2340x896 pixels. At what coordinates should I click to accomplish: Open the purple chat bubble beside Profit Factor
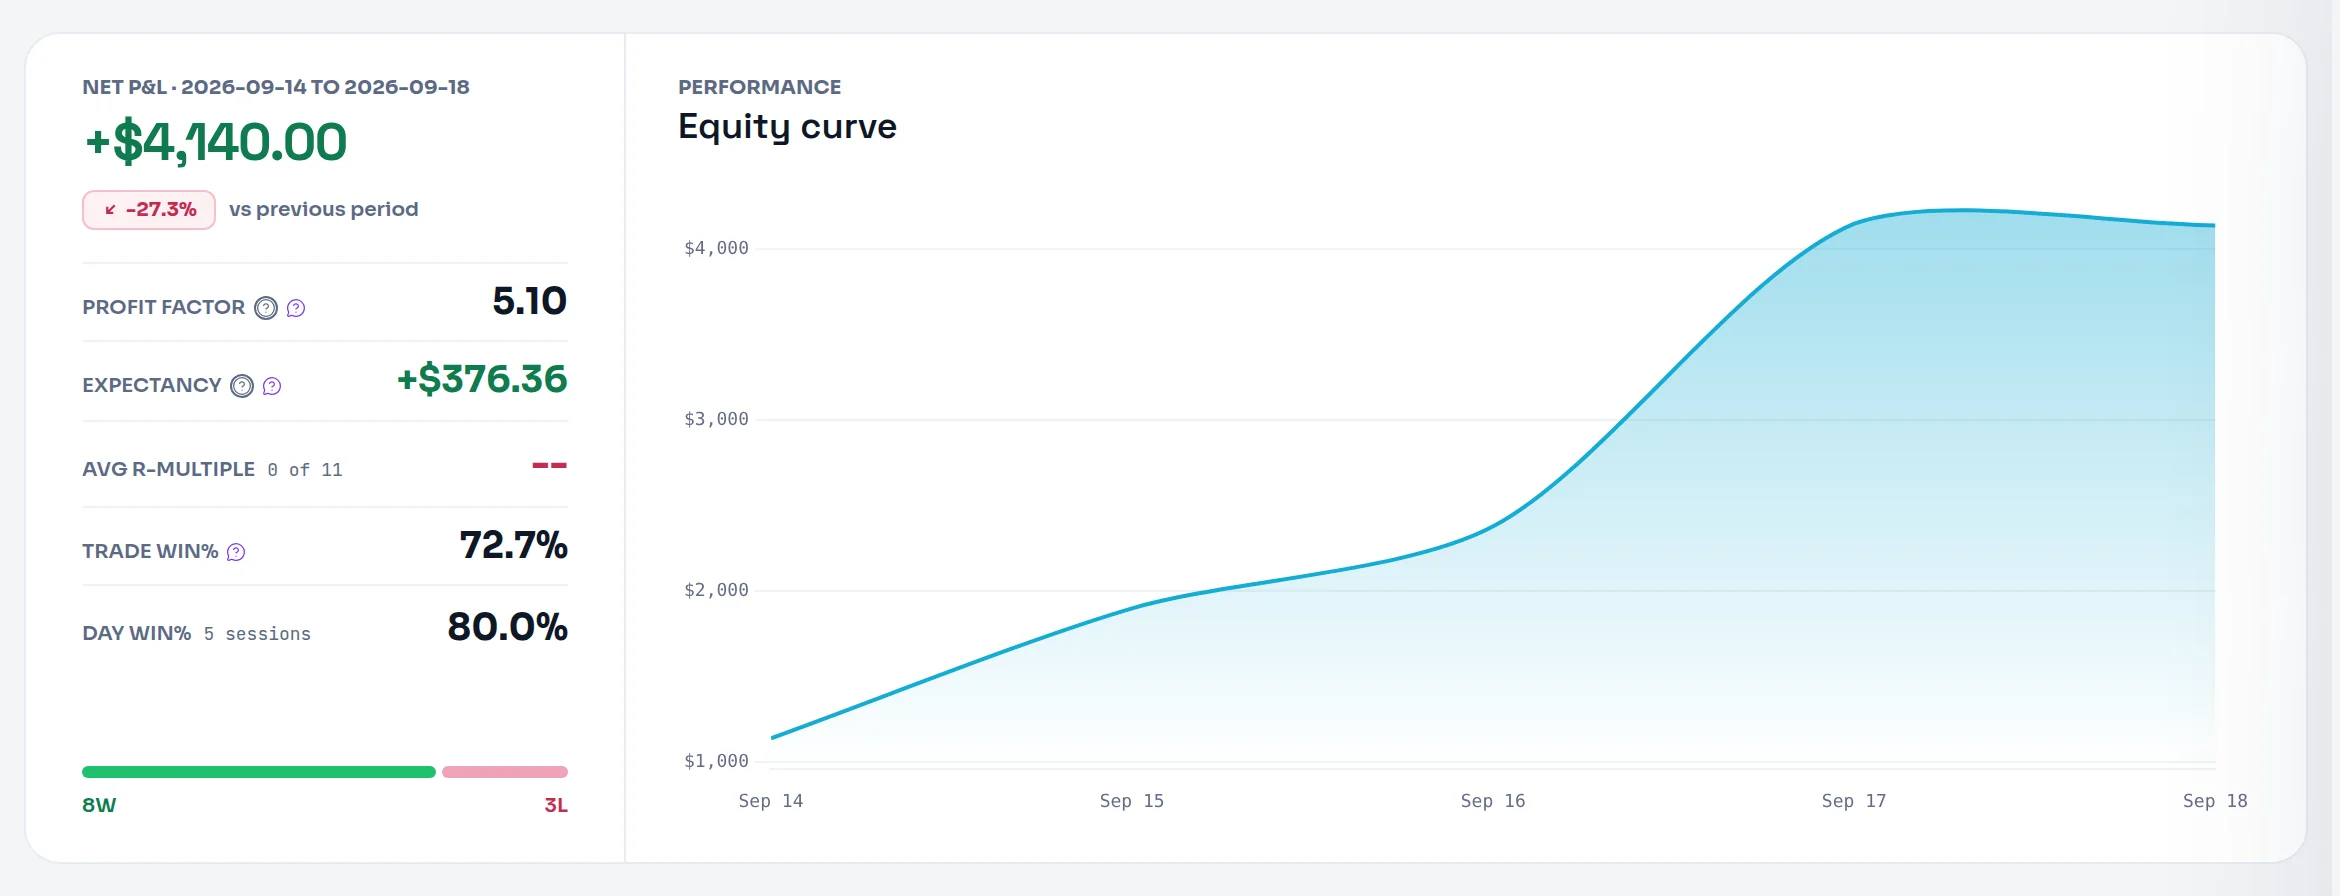pyautogui.click(x=296, y=308)
